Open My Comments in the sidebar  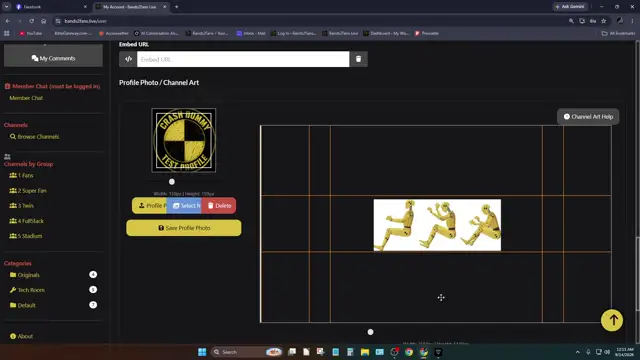(x=53, y=58)
